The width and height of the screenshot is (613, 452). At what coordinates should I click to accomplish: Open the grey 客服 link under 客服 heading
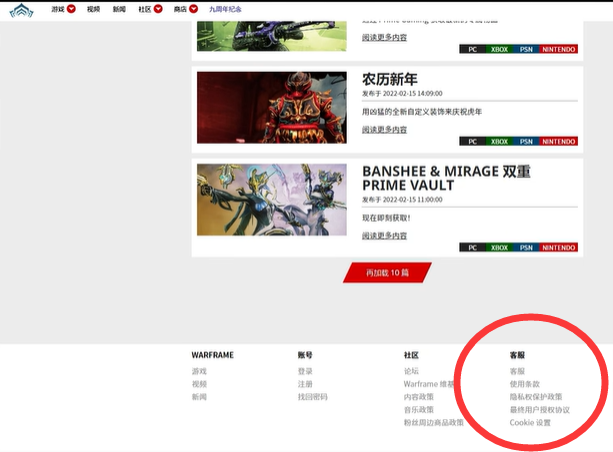(517, 371)
